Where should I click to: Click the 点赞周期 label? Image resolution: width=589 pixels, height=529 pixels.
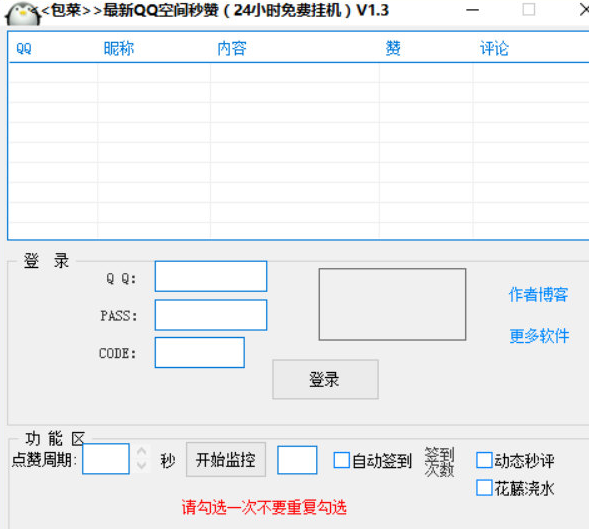pos(44,459)
